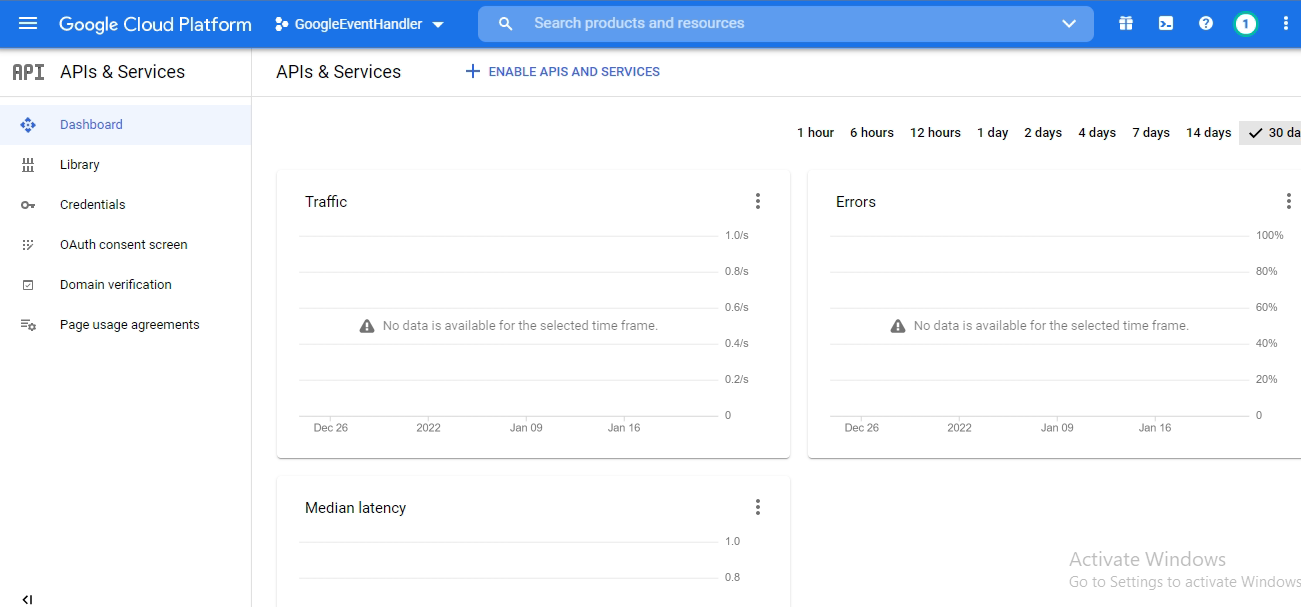Click the Dashboard sidebar icon

pyautogui.click(x=28, y=125)
